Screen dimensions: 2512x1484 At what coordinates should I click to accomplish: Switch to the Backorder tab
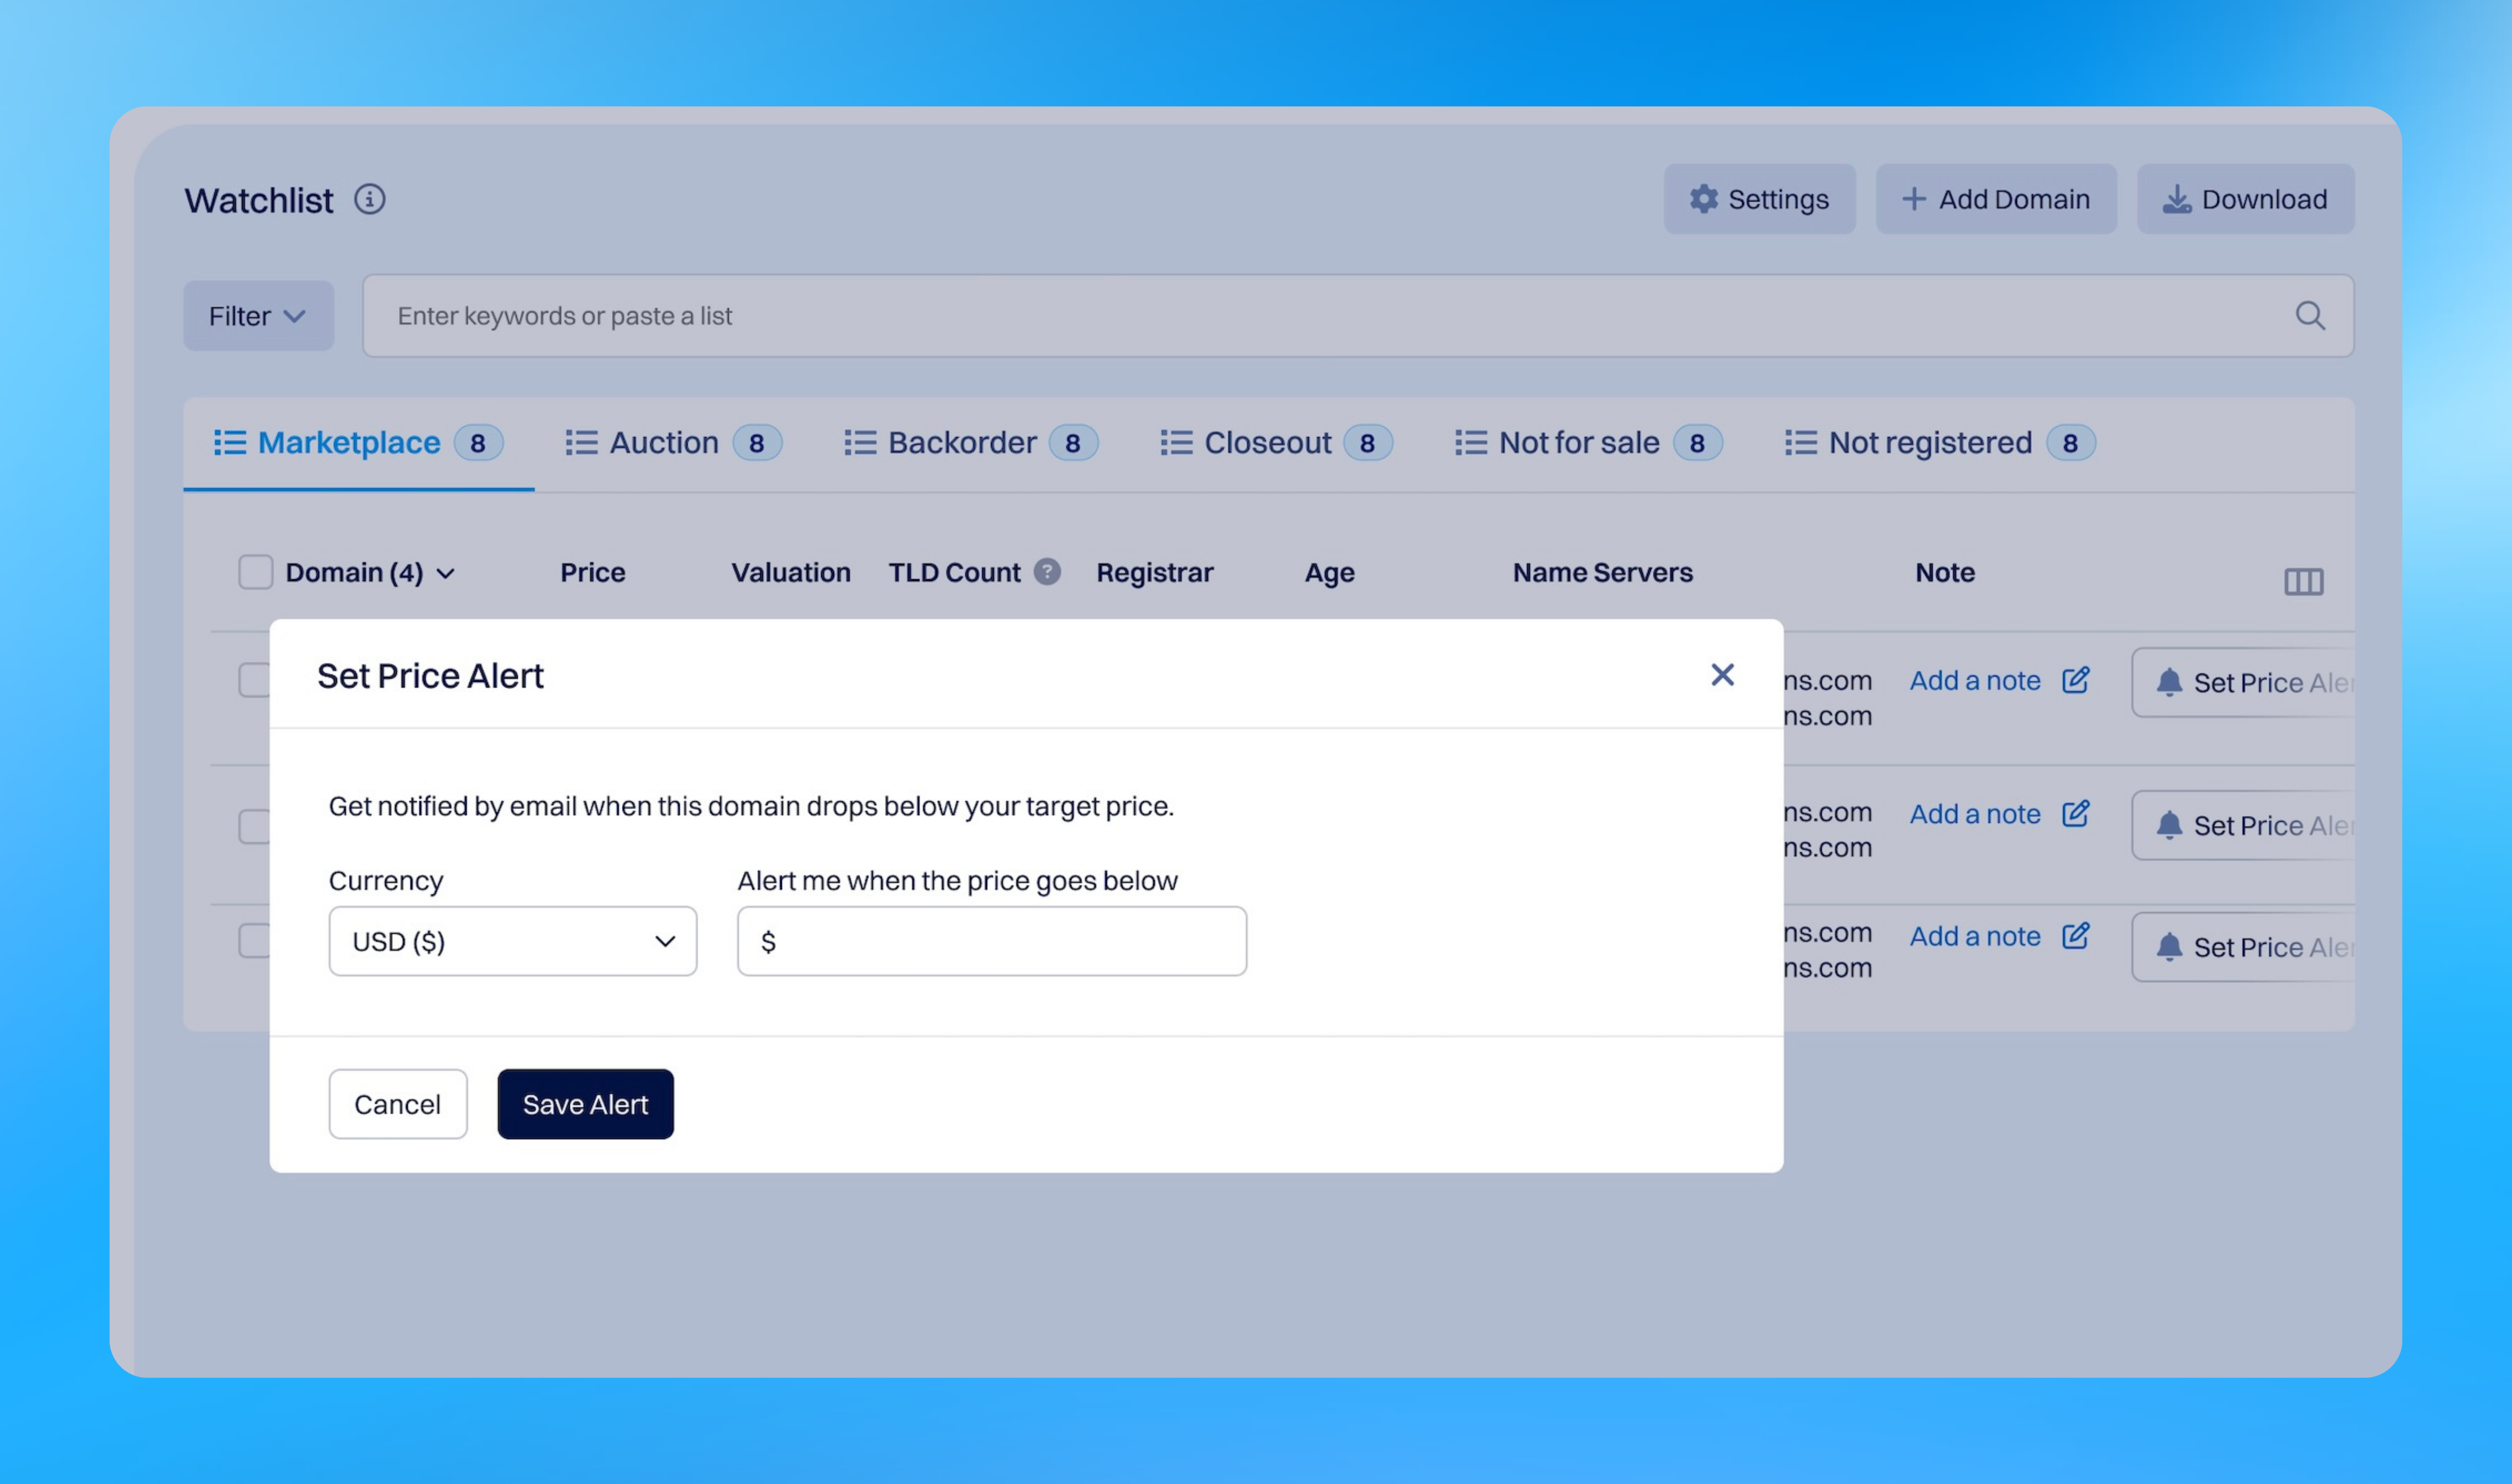[970, 443]
